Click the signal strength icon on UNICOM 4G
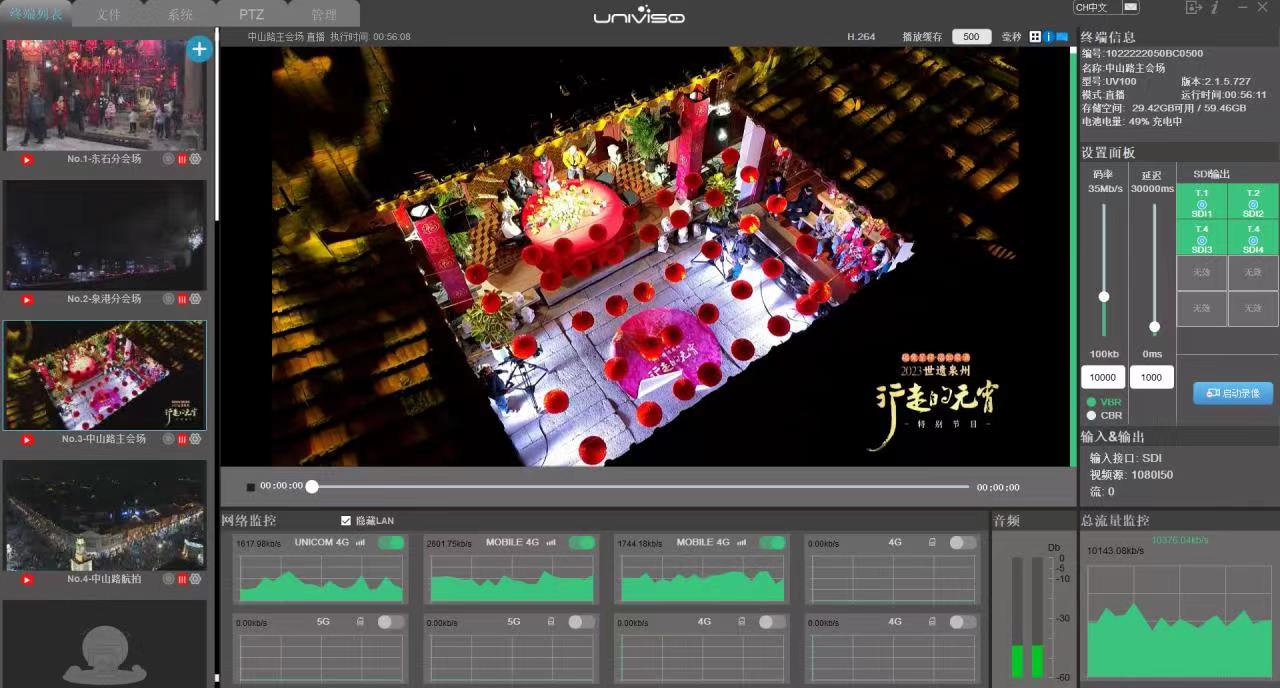This screenshot has height=688, width=1280. point(360,543)
